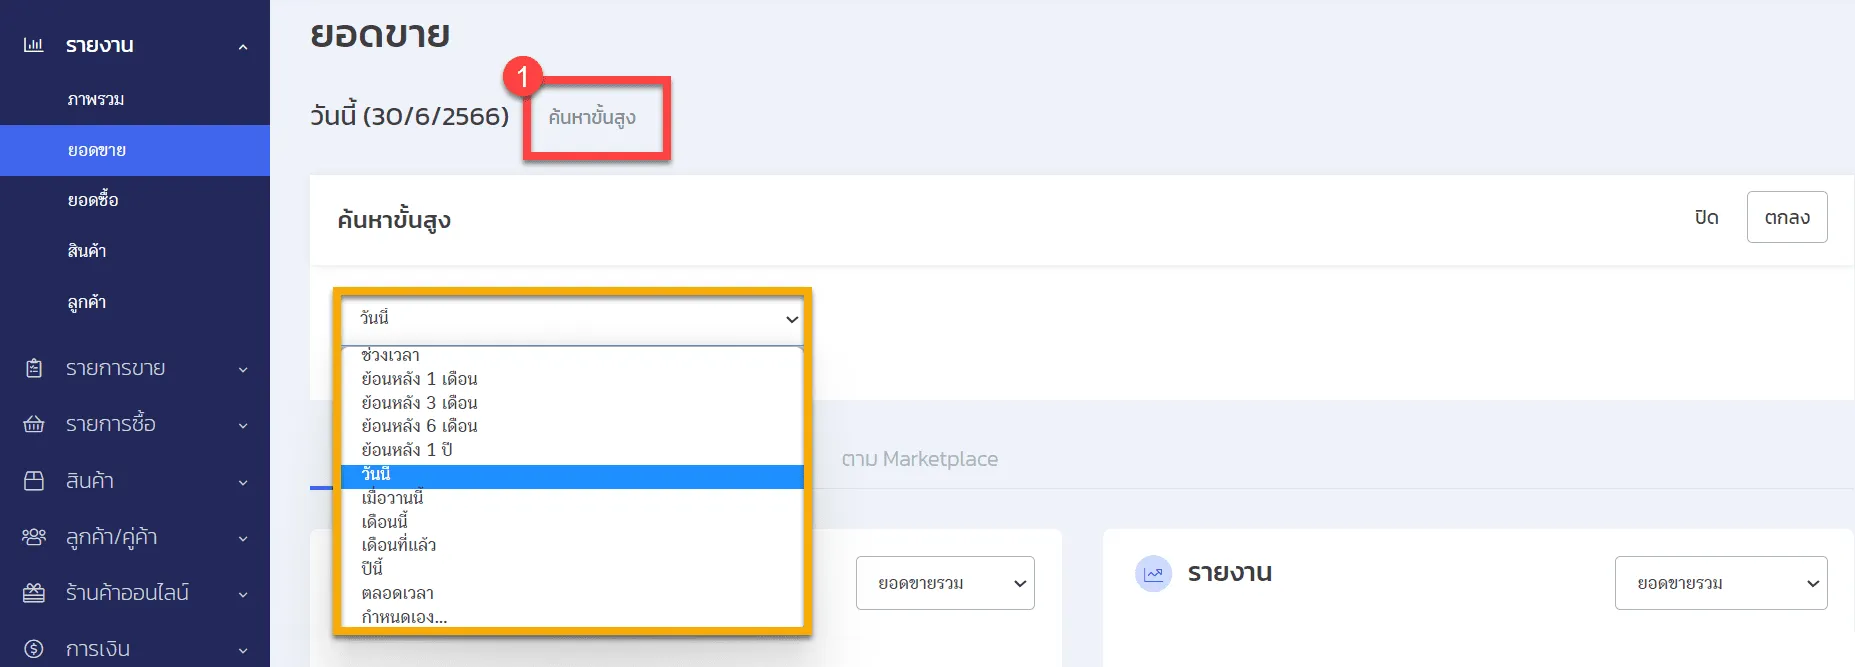Image resolution: width=1855 pixels, height=667 pixels.
Task: Click the box icon beside สินค้า
Action: point(34,481)
